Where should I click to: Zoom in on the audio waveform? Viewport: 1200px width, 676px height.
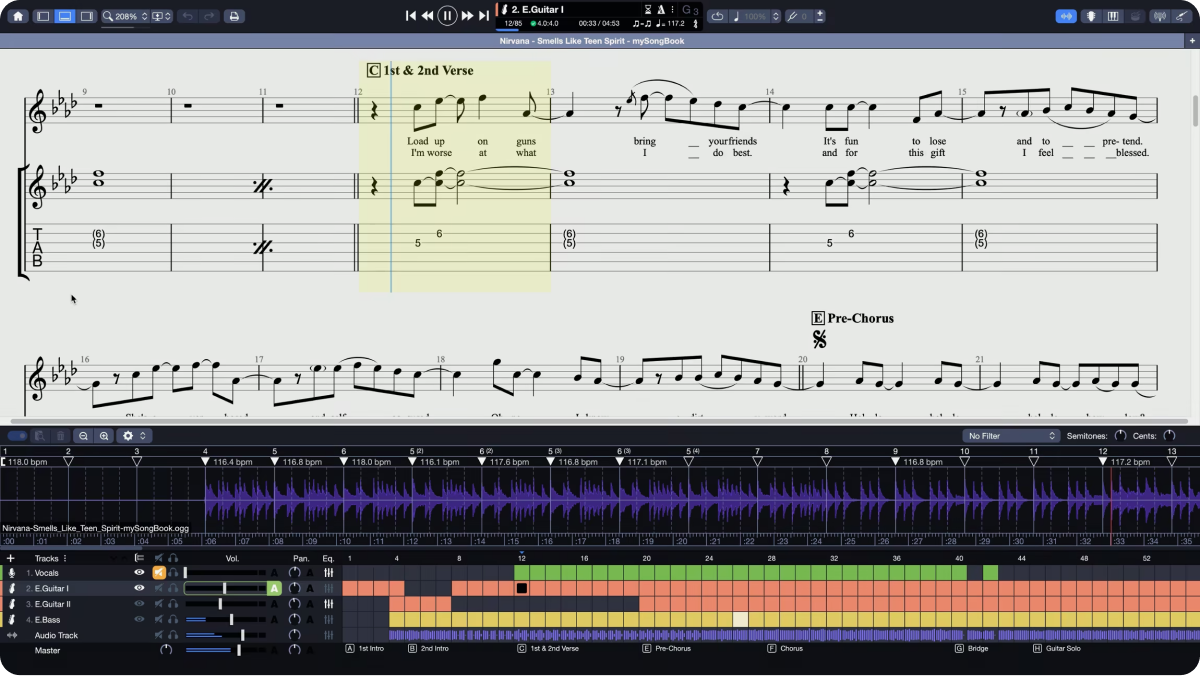tap(104, 436)
